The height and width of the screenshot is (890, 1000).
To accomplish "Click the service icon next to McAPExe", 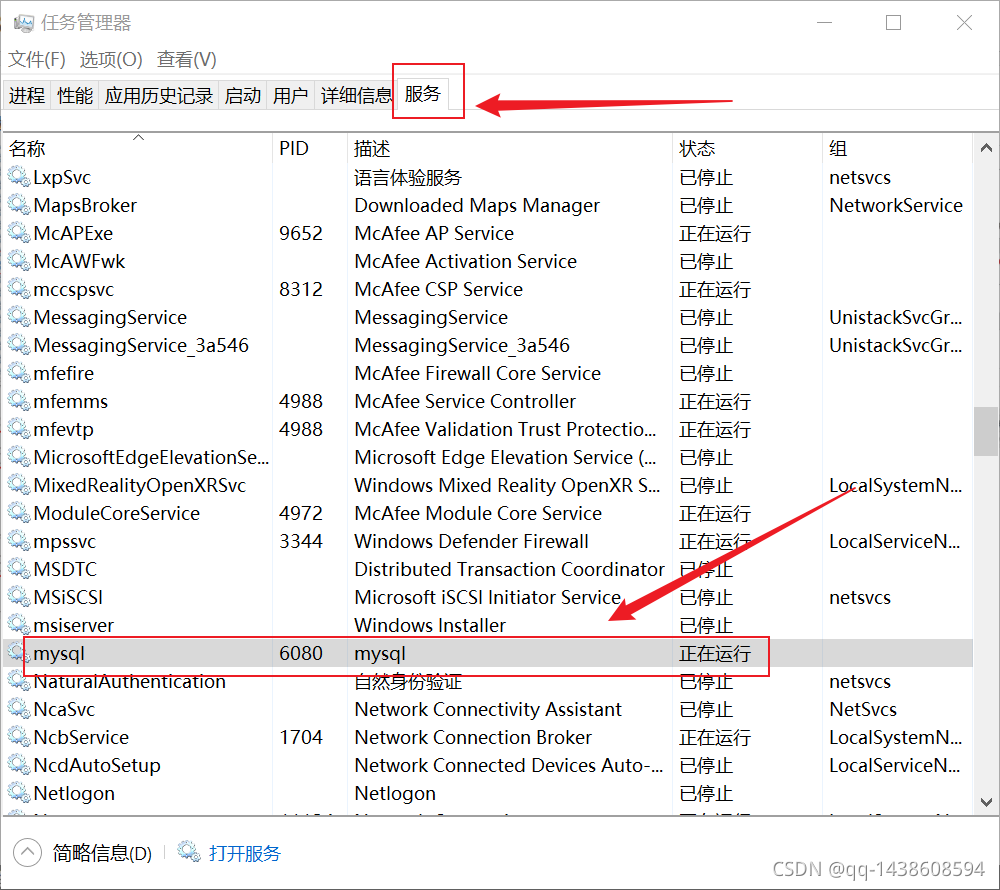I will tap(18, 233).
